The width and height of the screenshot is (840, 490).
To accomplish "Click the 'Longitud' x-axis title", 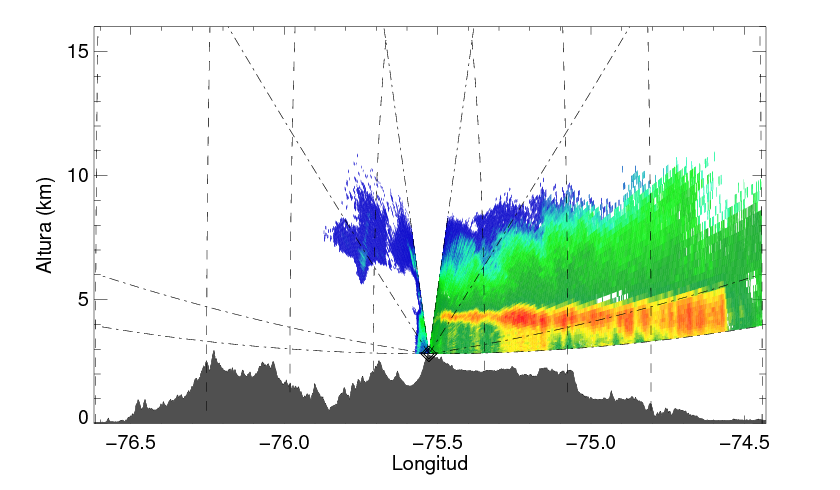I will pos(430,463).
